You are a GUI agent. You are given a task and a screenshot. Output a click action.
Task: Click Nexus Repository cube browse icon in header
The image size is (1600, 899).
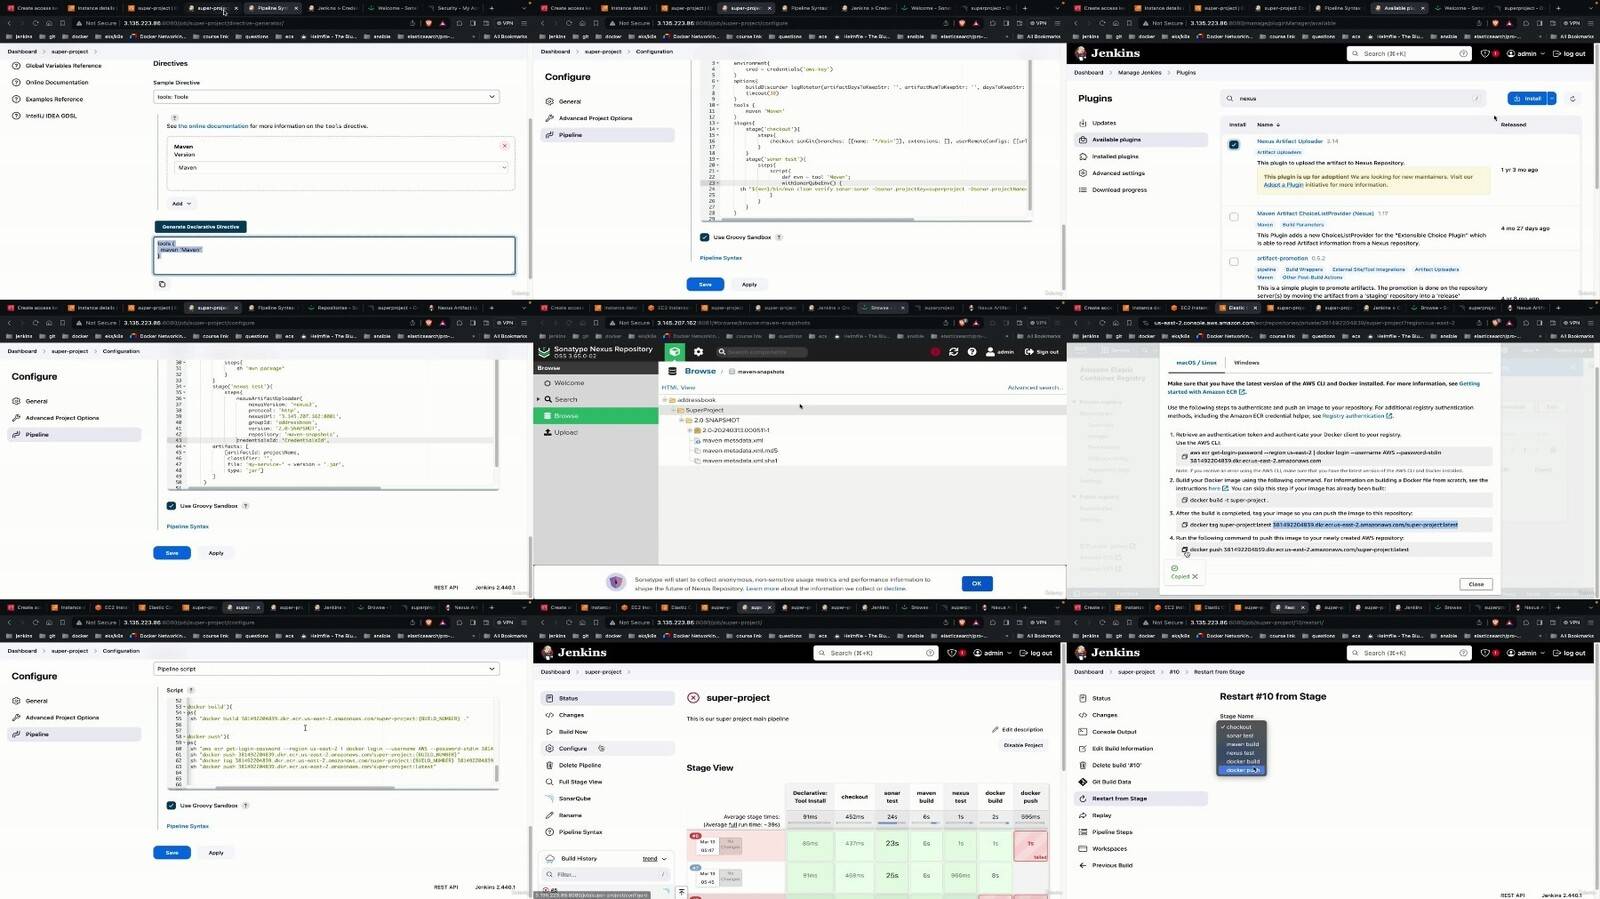[675, 352]
